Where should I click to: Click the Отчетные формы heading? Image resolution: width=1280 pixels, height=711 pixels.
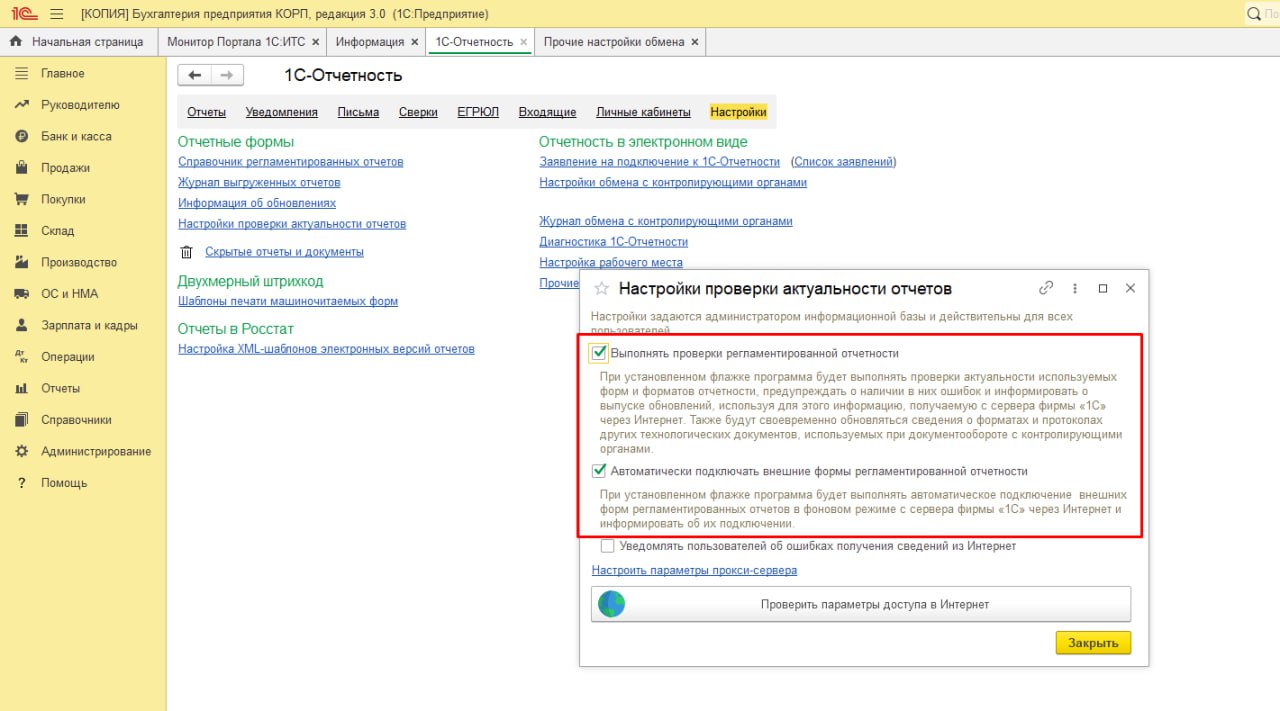(236, 142)
